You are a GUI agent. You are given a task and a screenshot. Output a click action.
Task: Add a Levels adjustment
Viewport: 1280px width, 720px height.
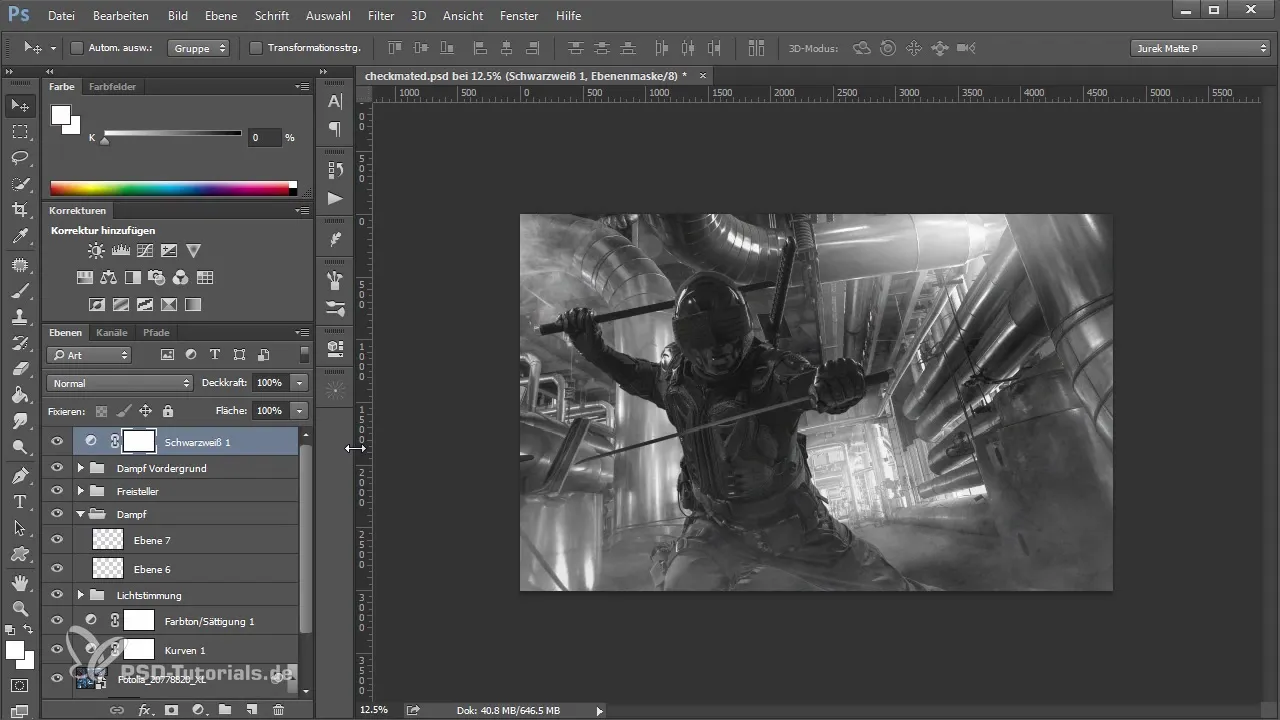click(x=121, y=251)
